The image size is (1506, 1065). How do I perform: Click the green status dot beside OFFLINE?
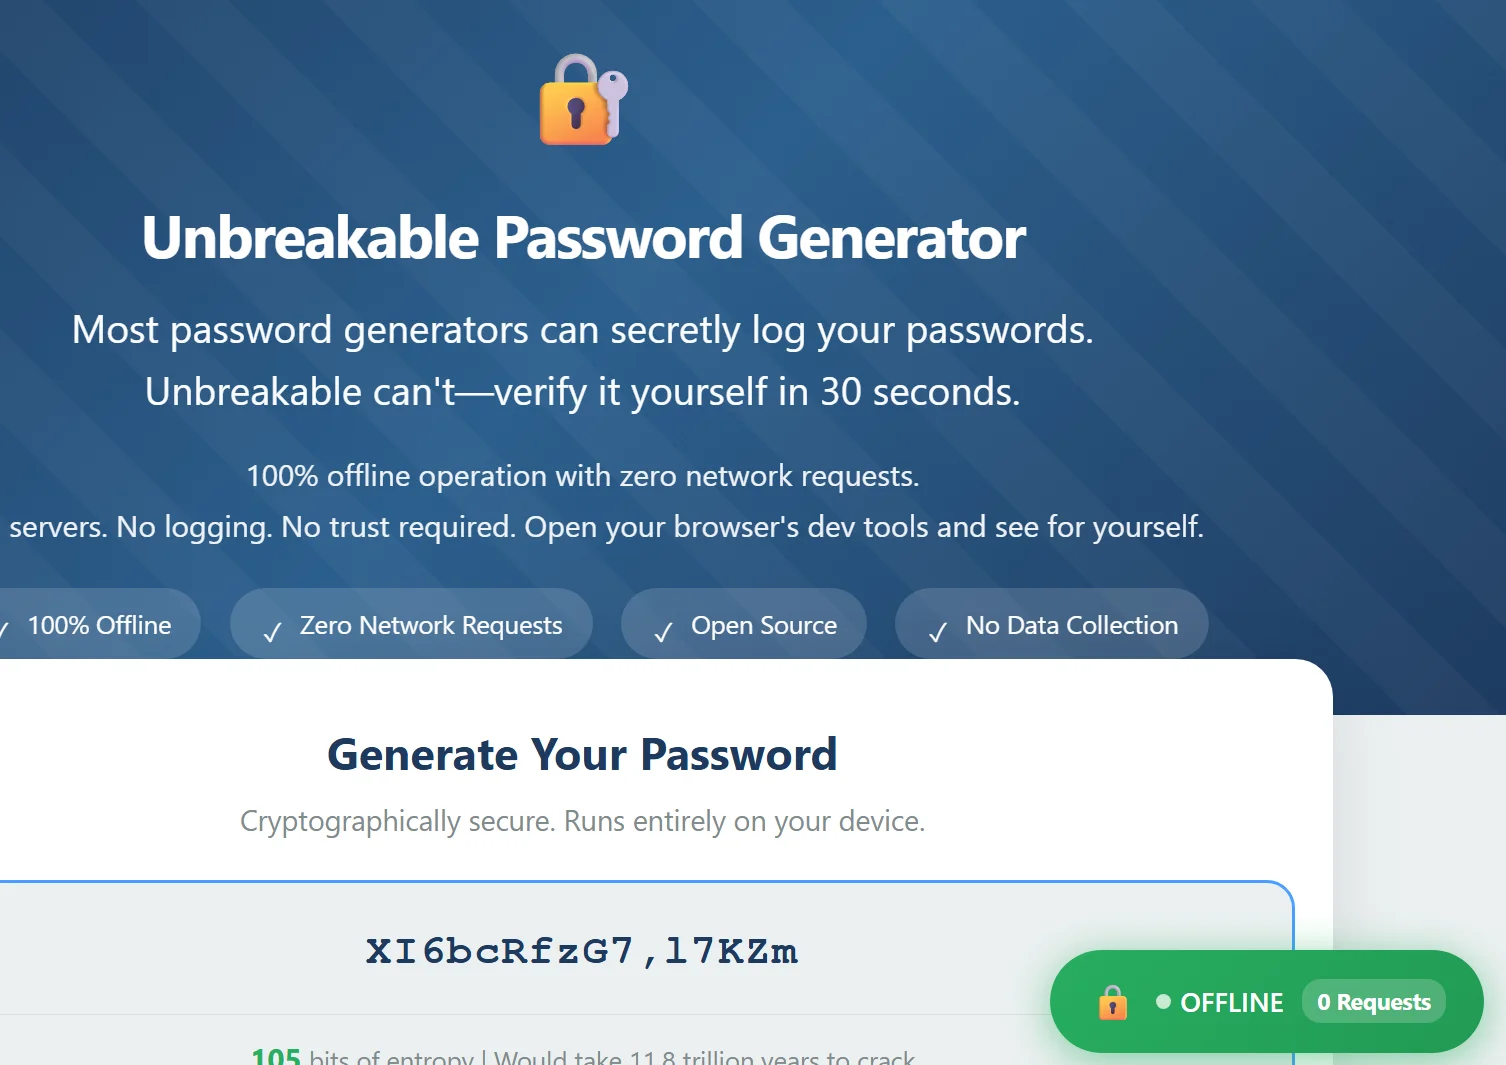[1161, 1001]
